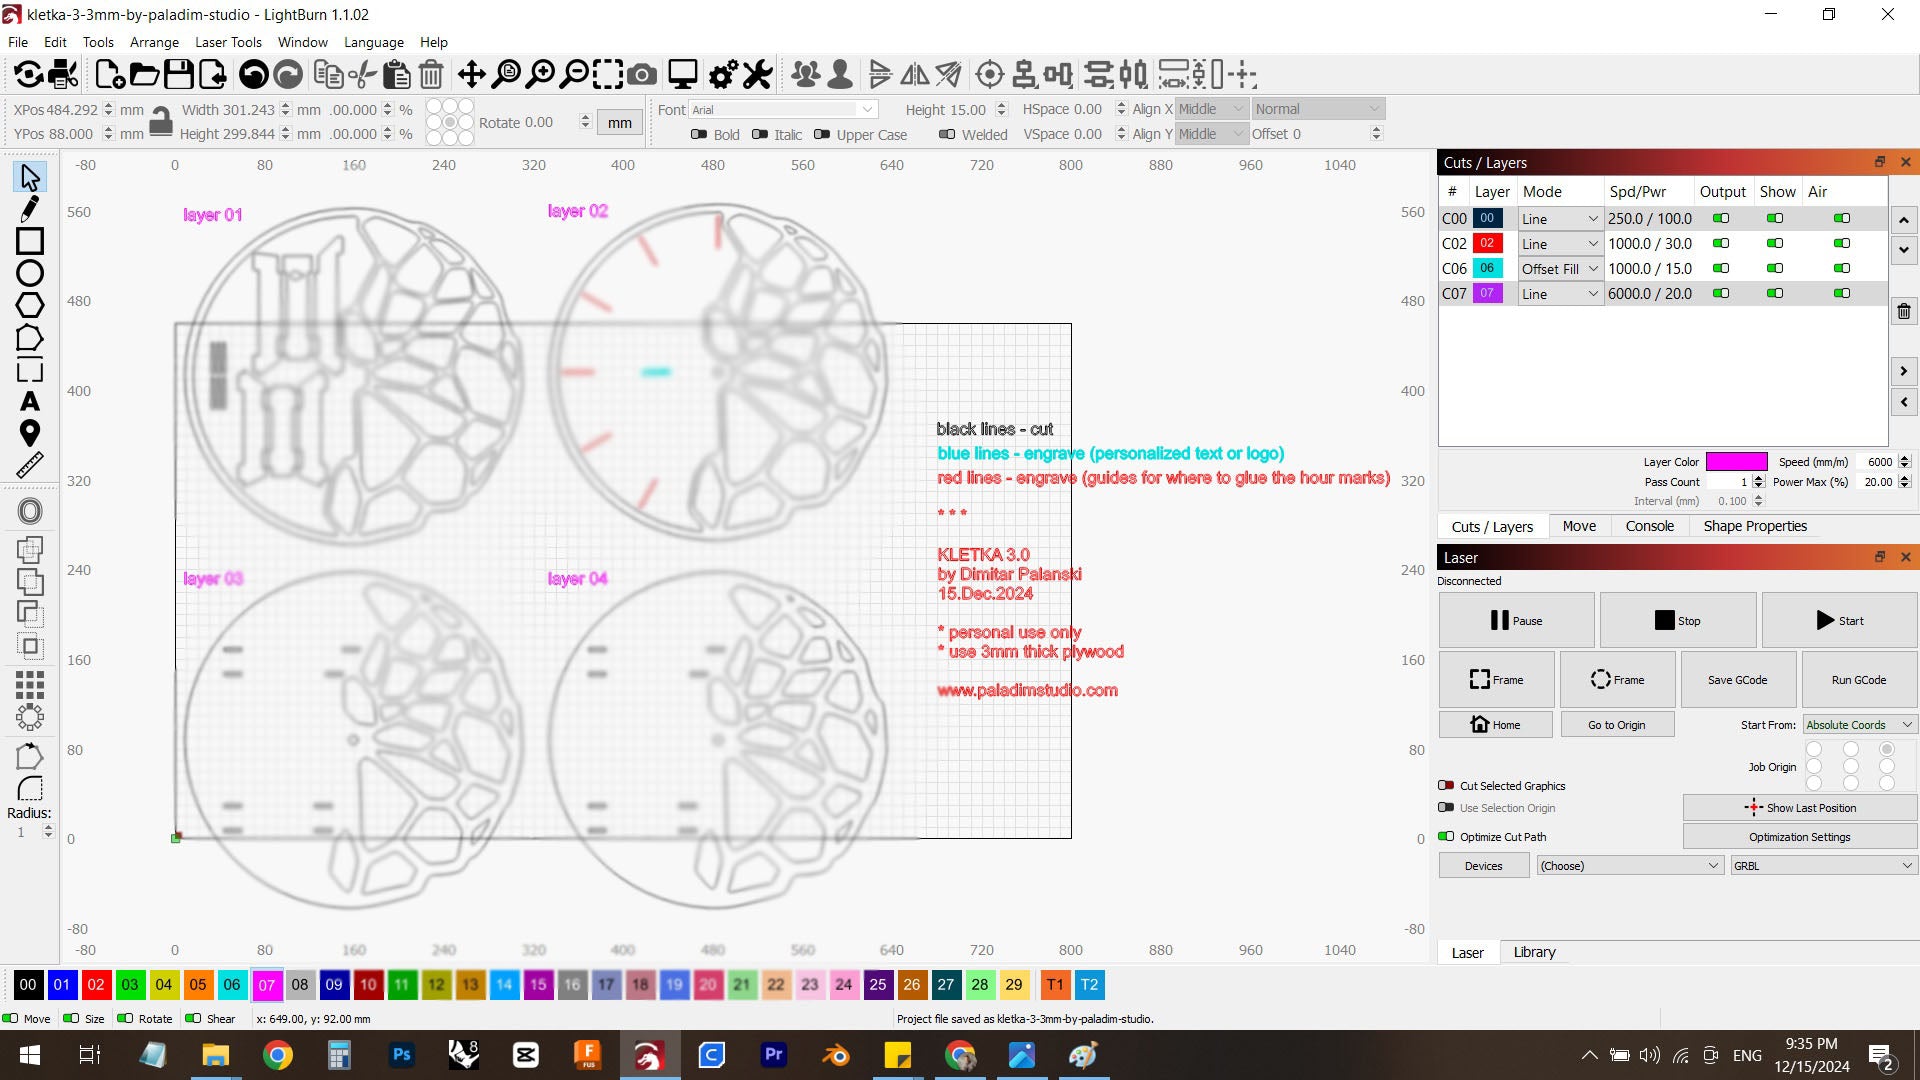Pick the Measure ruler tool
Screen dimensions: 1920x1080
pos(30,465)
